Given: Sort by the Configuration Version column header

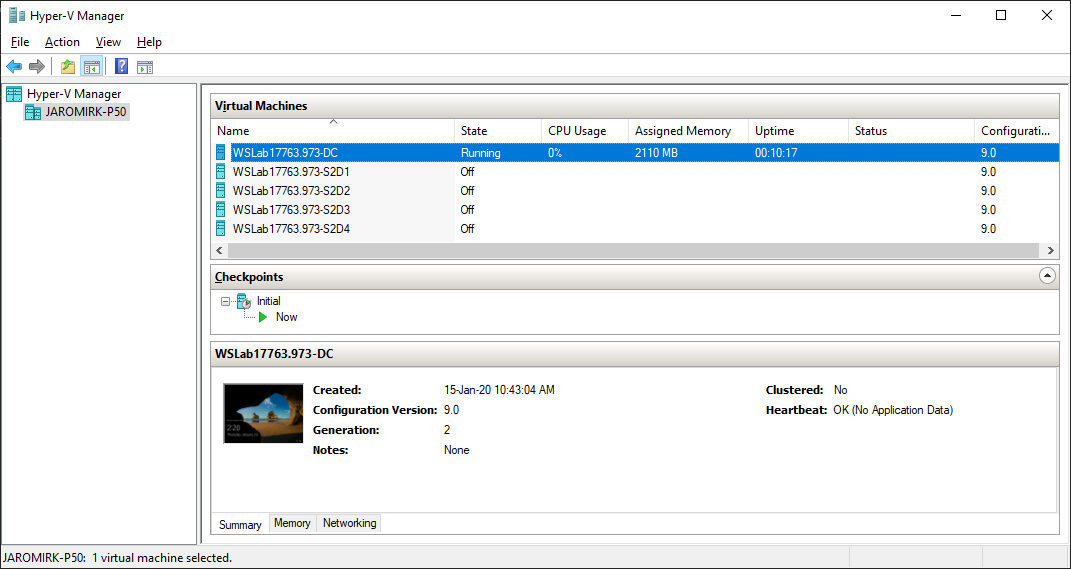Looking at the screenshot, I should pyautogui.click(x=1016, y=130).
